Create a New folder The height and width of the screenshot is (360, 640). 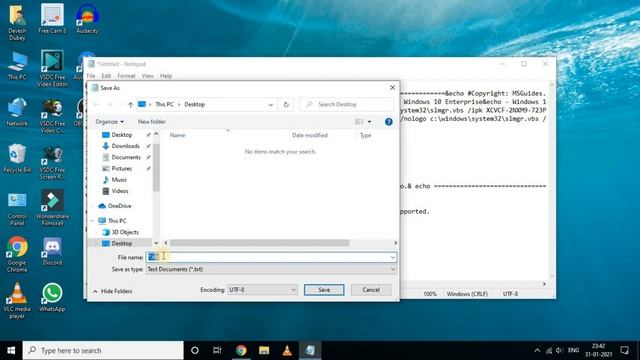(152, 122)
